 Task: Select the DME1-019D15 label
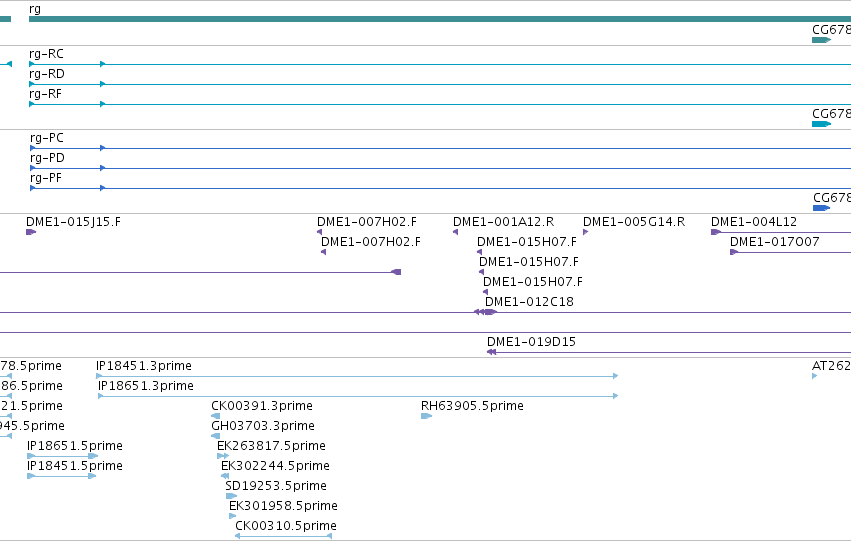(x=531, y=342)
